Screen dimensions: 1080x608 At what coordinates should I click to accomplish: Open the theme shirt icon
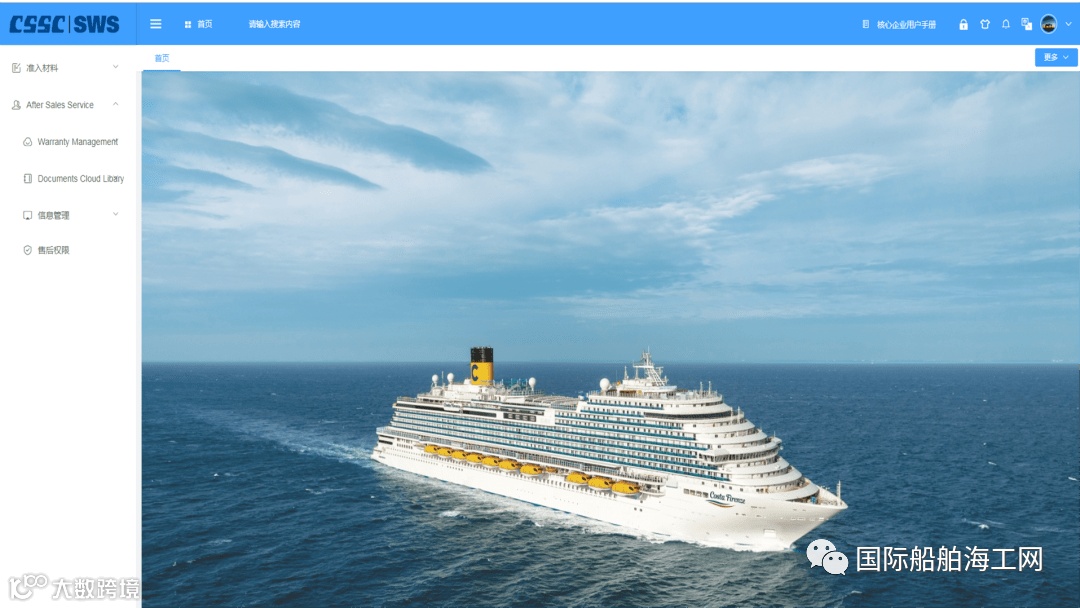pyautogui.click(x=984, y=24)
